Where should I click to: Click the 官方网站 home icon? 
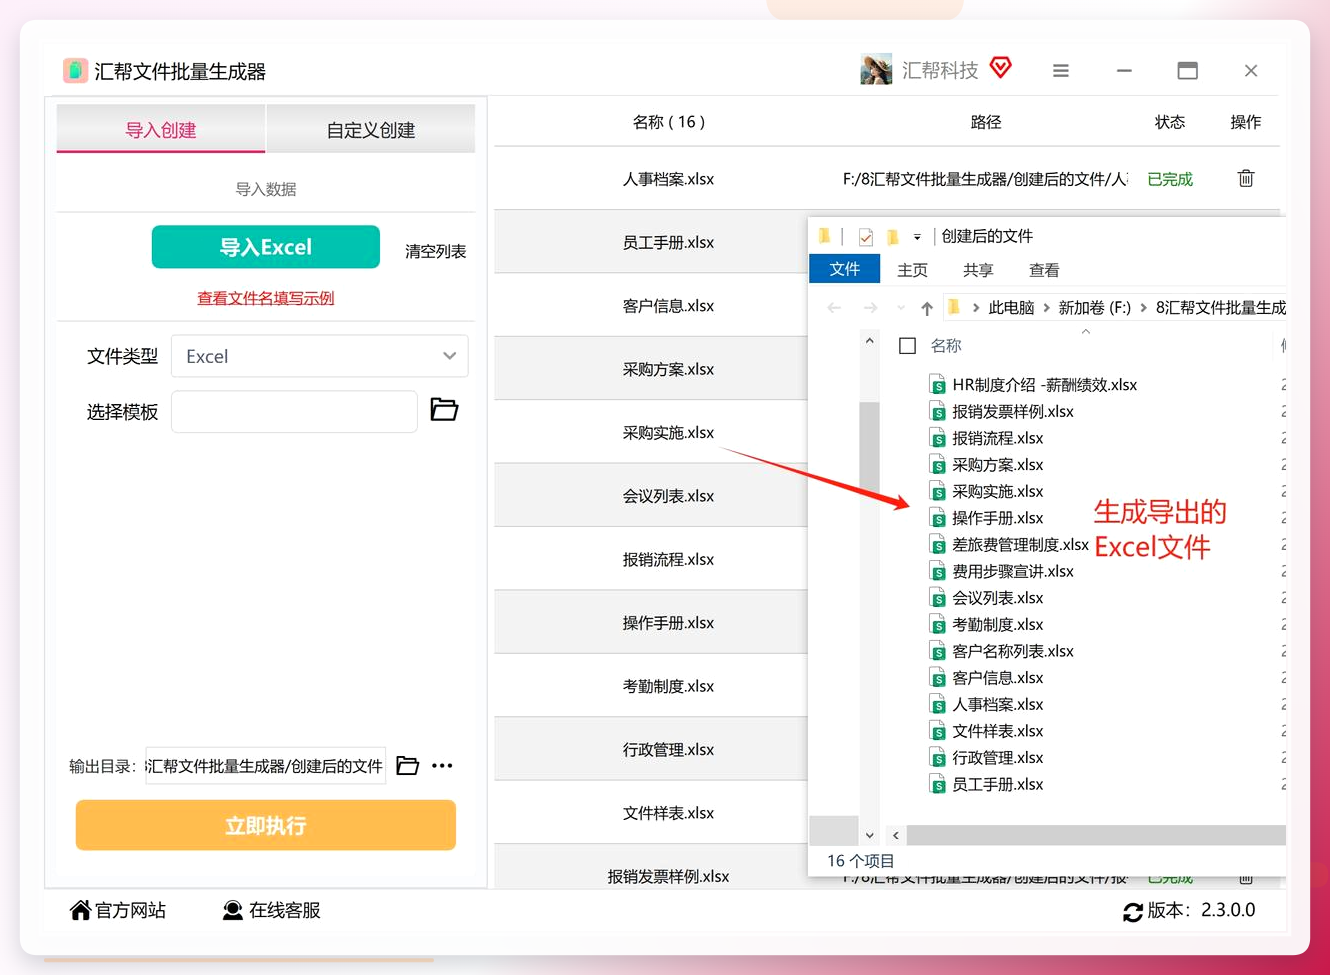click(80, 910)
